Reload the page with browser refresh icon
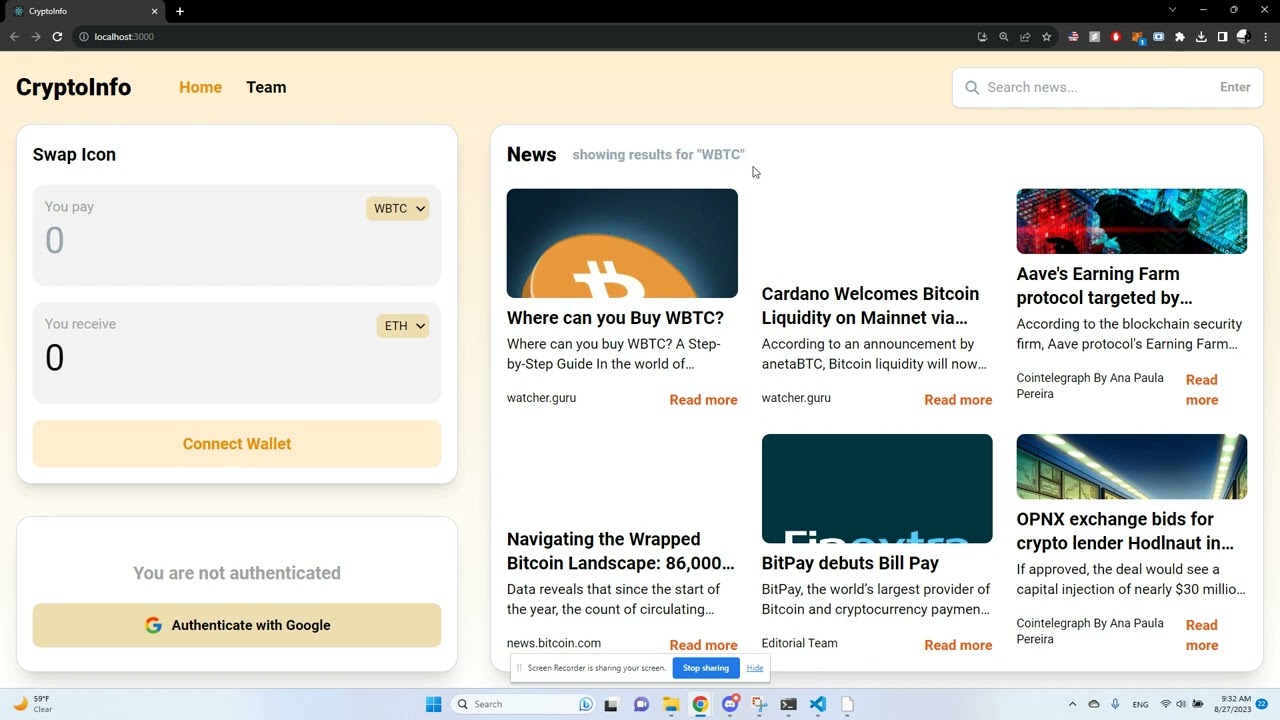The height and width of the screenshot is (720, 1280). pyautogui.click(x=57, y=37)
